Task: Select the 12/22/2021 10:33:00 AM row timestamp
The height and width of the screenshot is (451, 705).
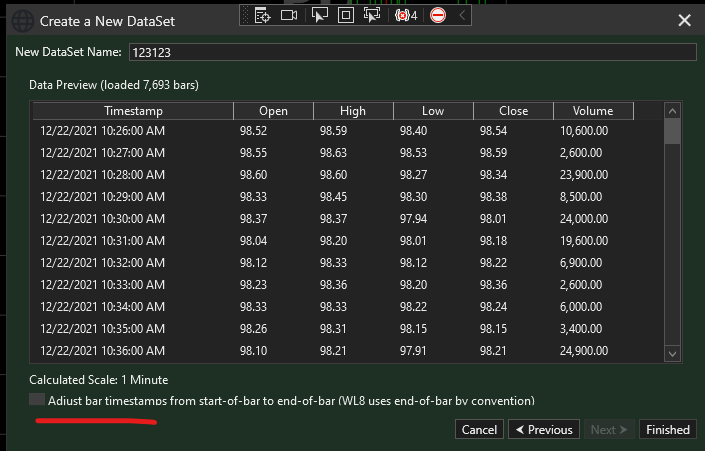Action: [103, 285]
